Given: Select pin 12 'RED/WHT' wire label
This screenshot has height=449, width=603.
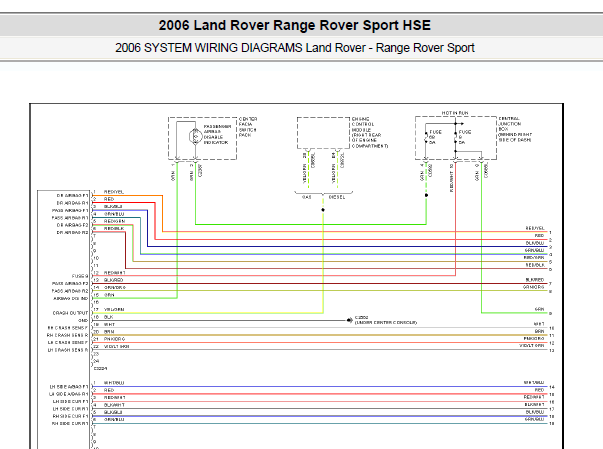Looking at the screenshot, I should (115, 273).
